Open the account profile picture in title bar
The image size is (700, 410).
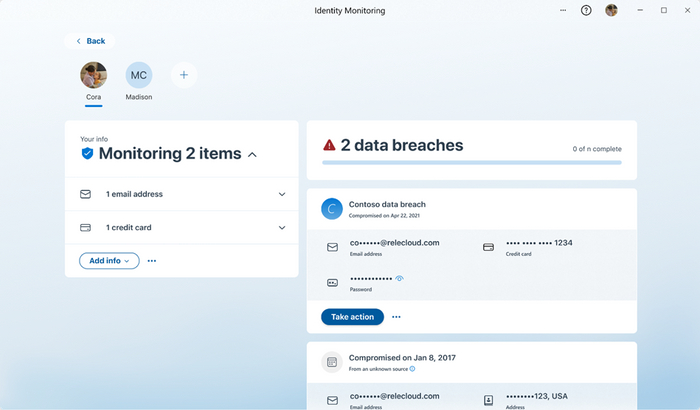coord(611,10)
